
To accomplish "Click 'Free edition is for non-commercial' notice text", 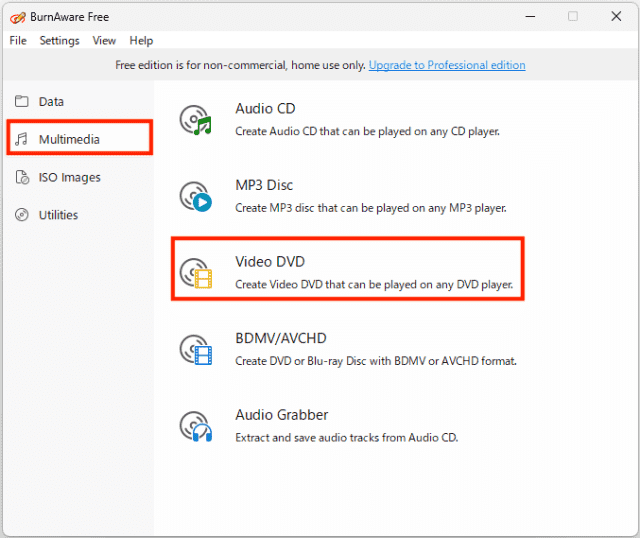I will click(240, 65).
